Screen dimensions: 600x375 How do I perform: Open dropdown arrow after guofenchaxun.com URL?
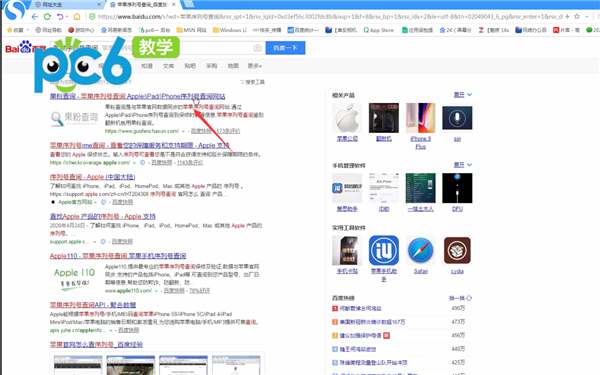(183, 131)
